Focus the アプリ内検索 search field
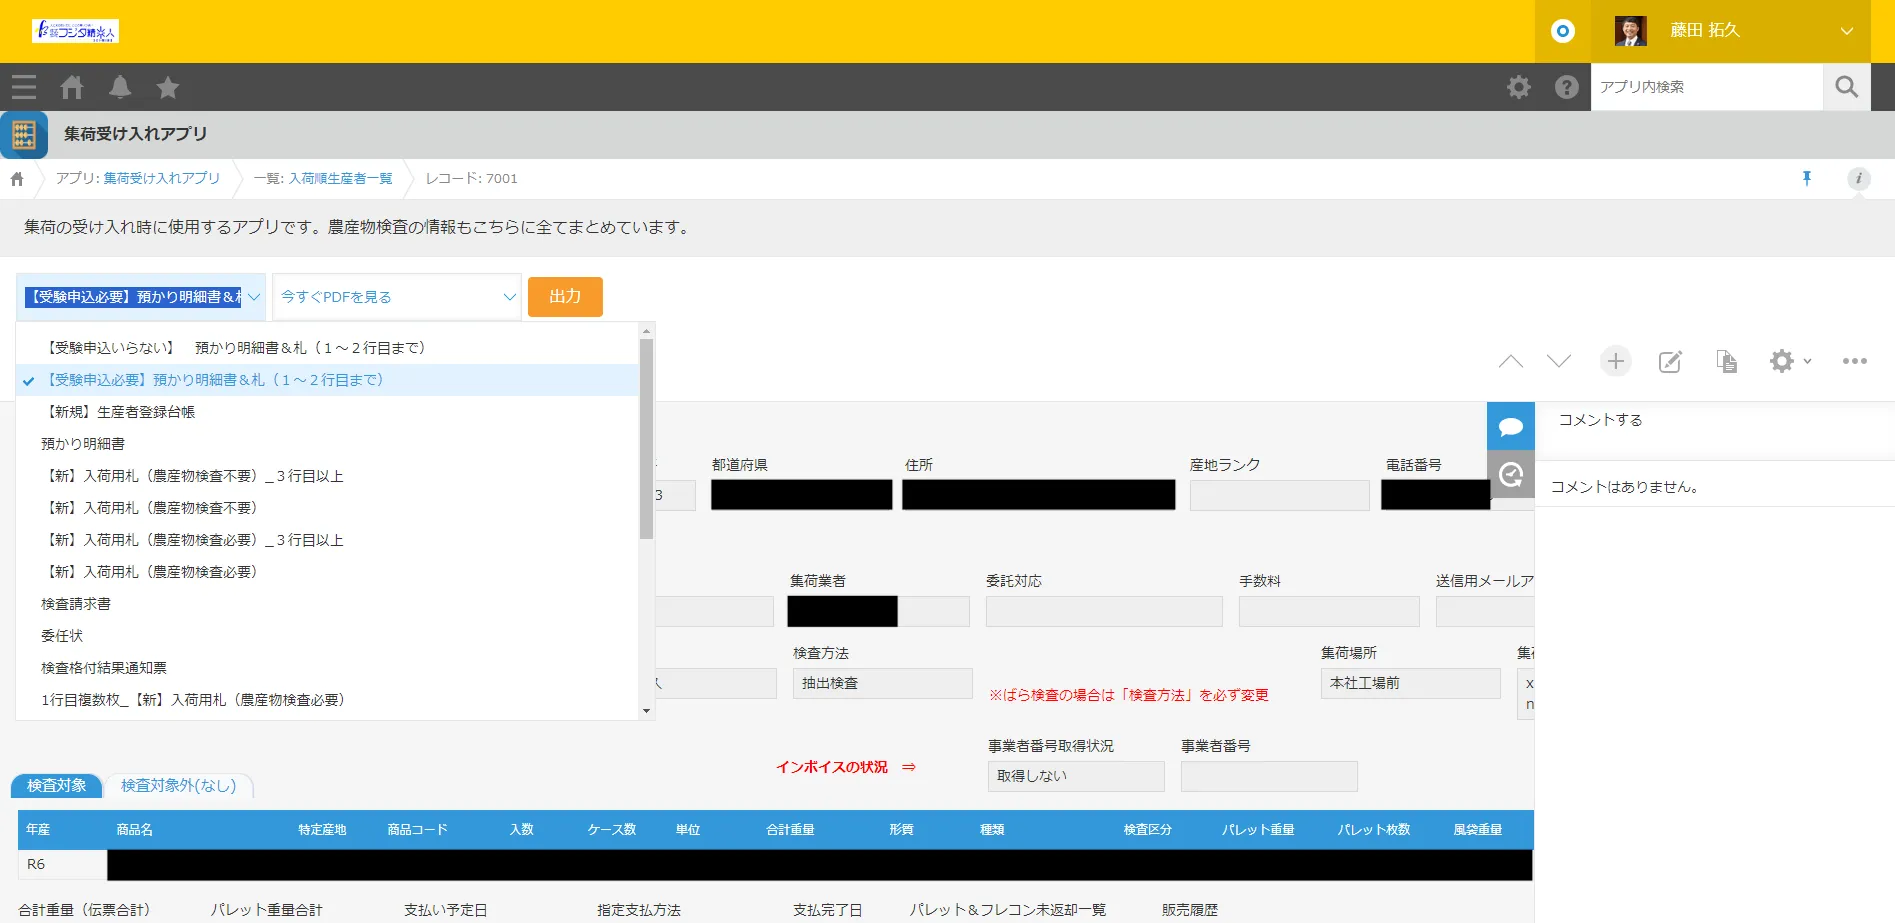This screenshot has width=1895, height=923. (1706, 87)
